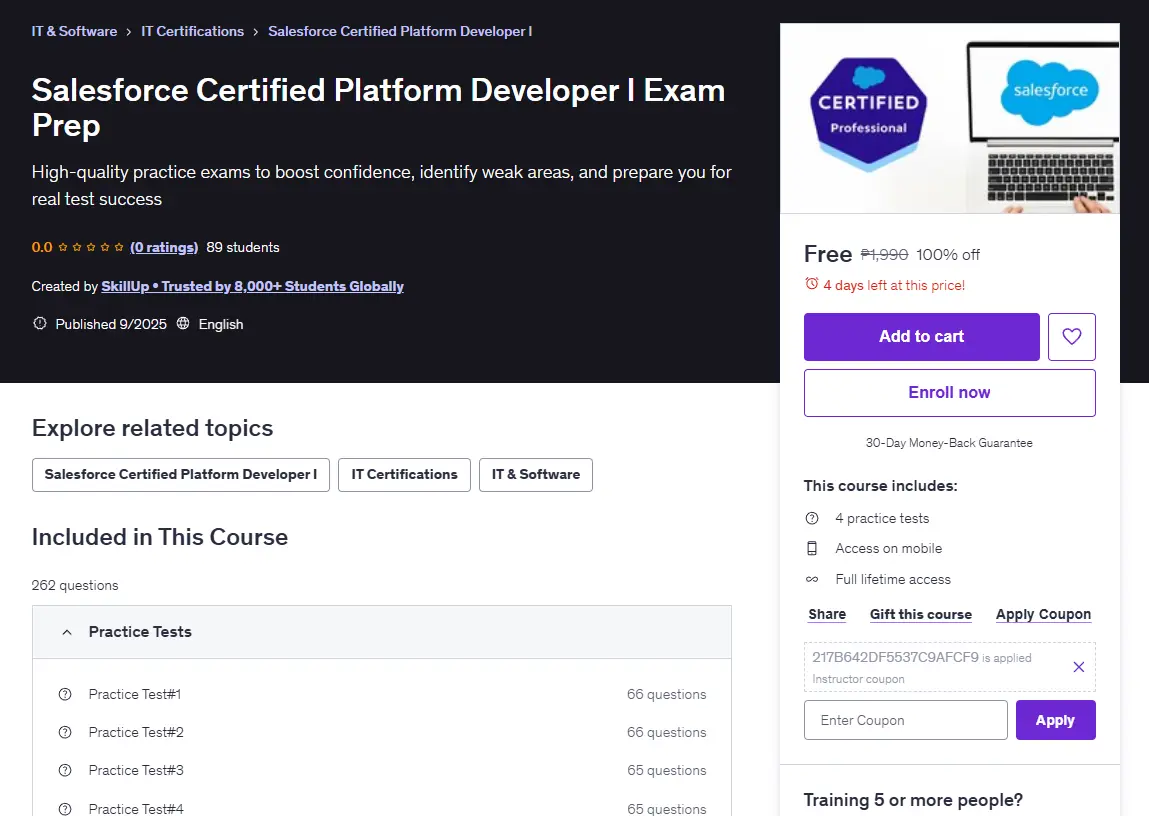Screen dimensions: 1149x816
Task: Click the Share link
Action: [x=827, y=614]
